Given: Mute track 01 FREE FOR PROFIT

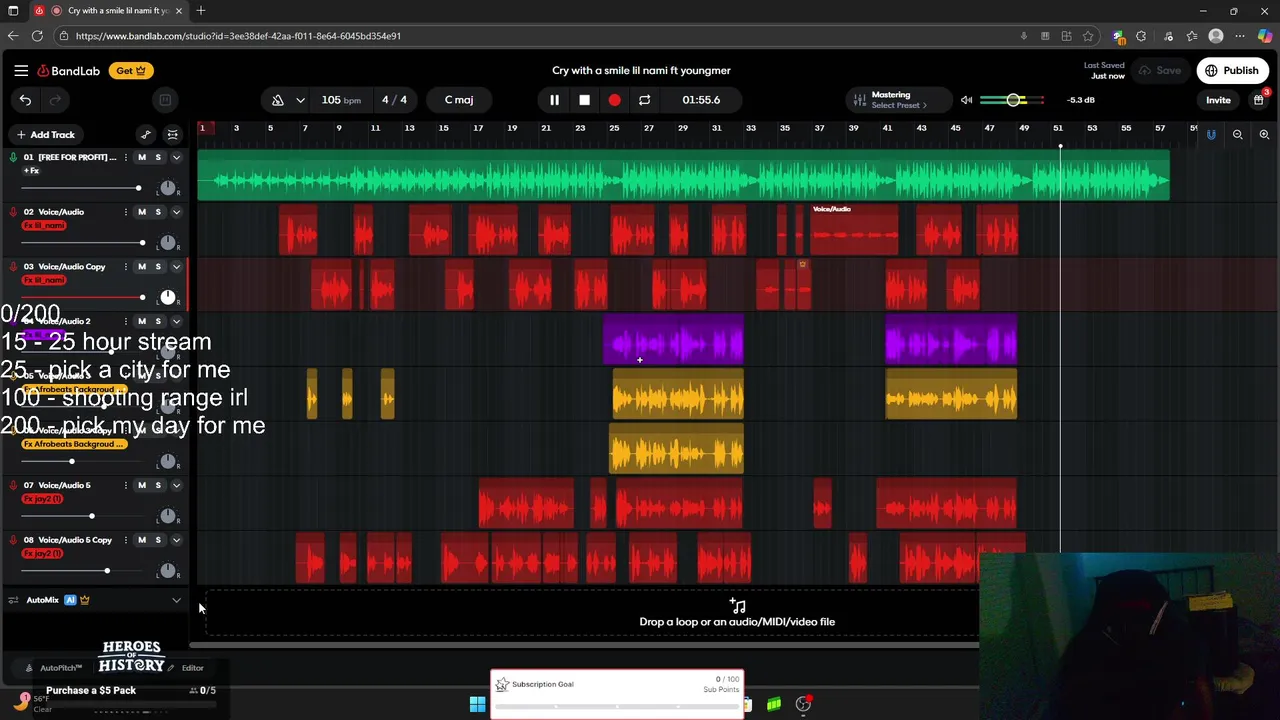Looking at the screenshot, I should [141, 157].
